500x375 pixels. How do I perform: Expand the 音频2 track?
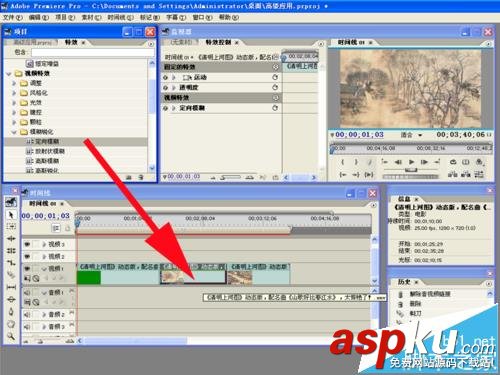click(x=44, y=314)
